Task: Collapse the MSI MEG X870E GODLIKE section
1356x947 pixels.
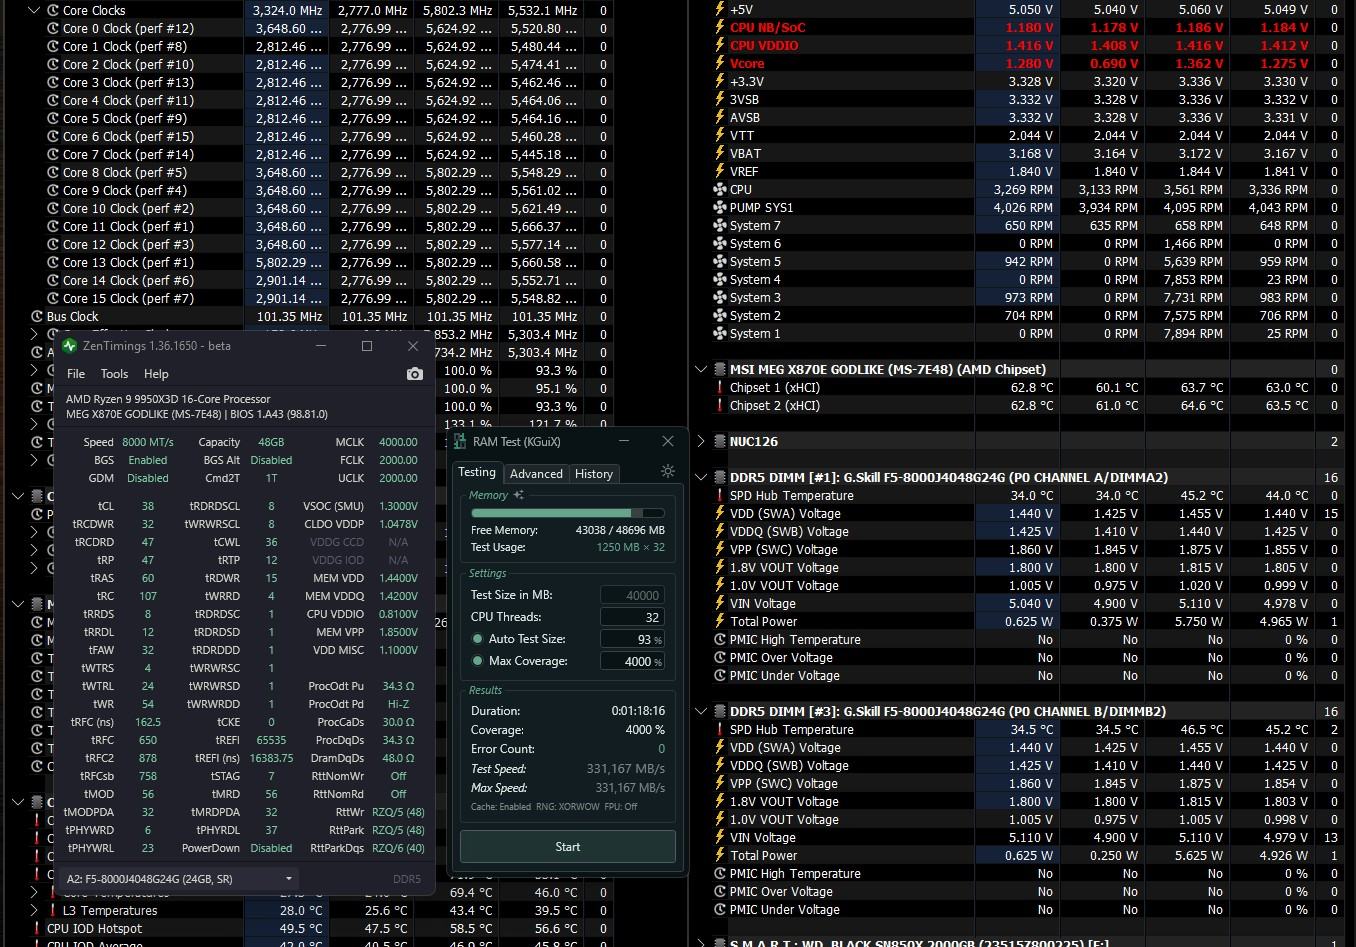Action: point(701,370)
